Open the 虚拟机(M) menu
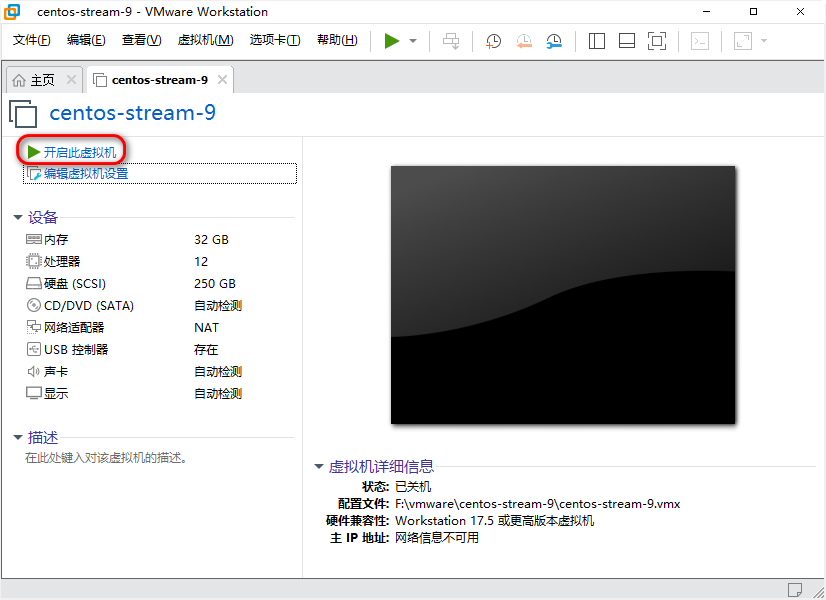Image resolution: width=826 pixels, height=600 pixels. pos(205,40)
